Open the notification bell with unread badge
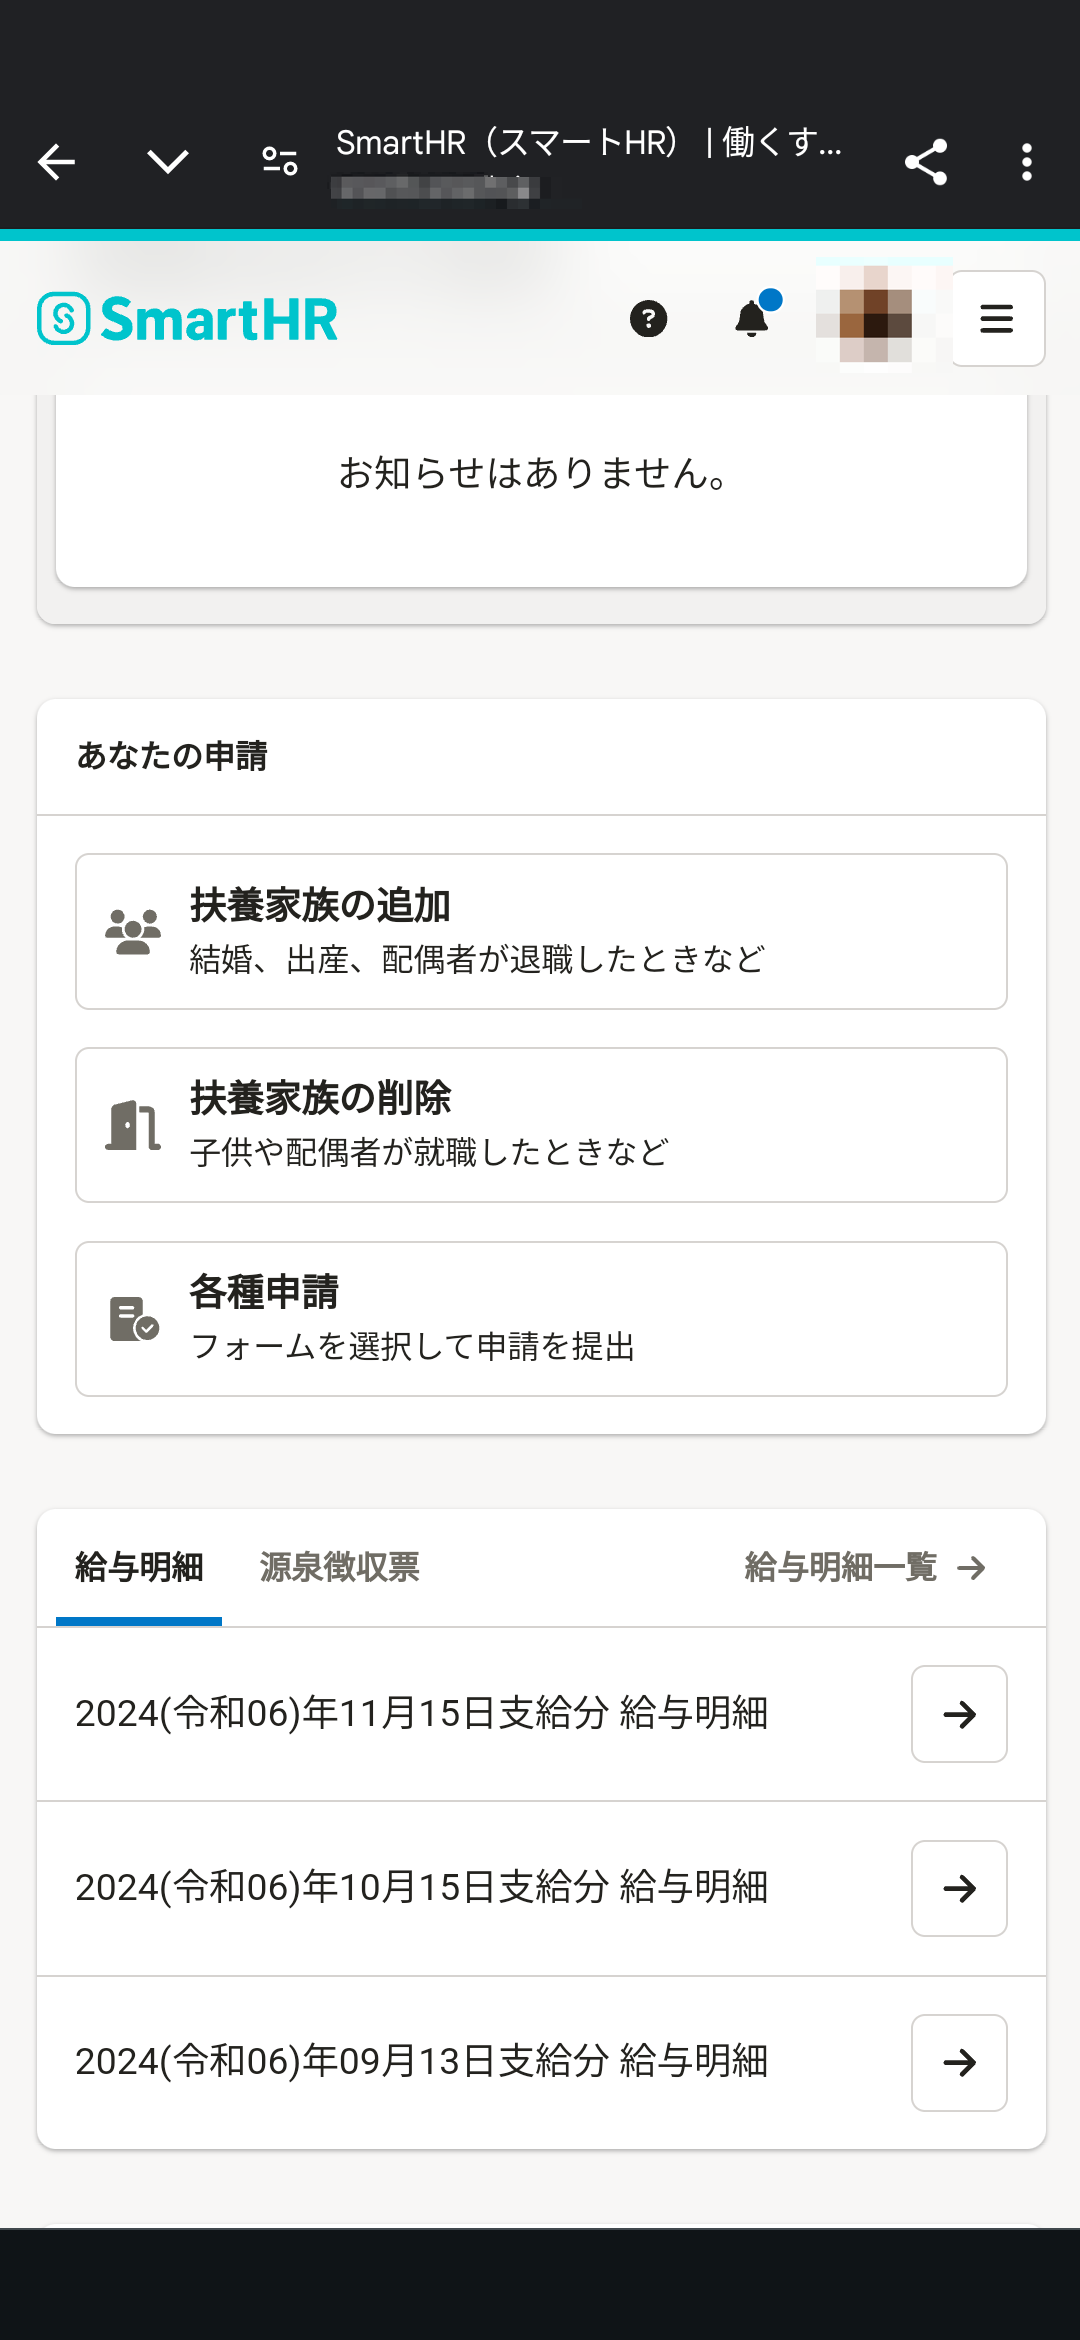Screen dimensions: 1080x2340 tap(752, 319)
